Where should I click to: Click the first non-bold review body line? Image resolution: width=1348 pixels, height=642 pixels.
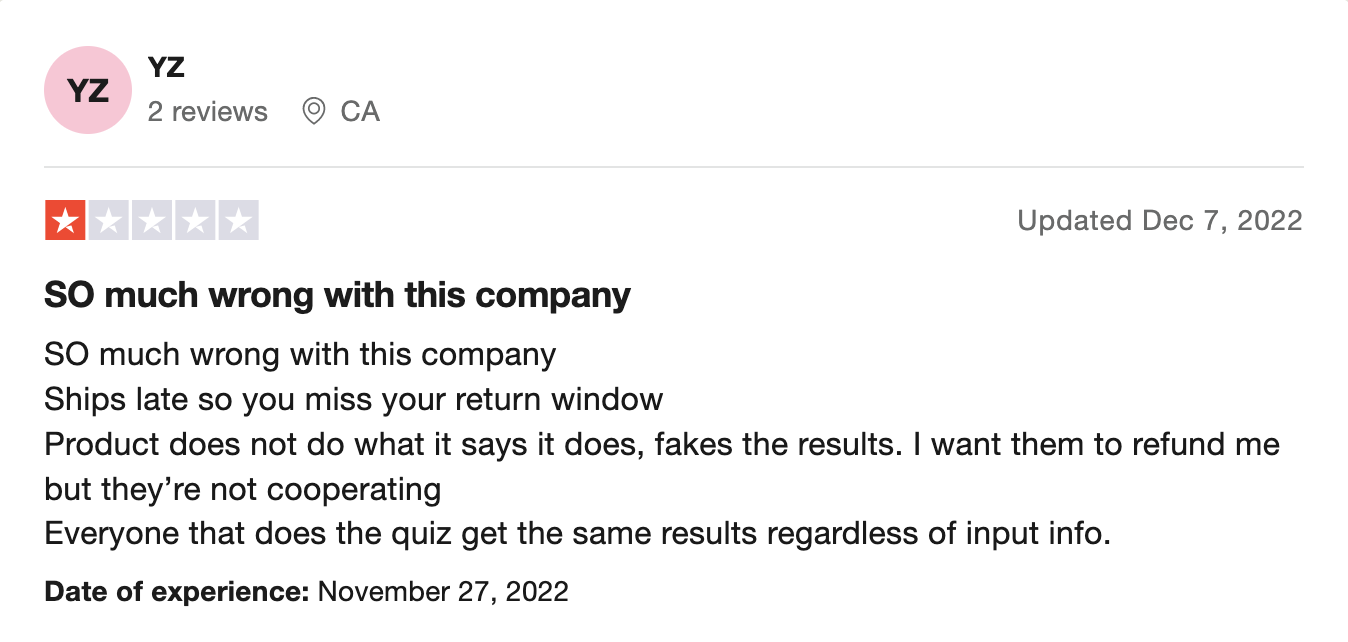300,354
